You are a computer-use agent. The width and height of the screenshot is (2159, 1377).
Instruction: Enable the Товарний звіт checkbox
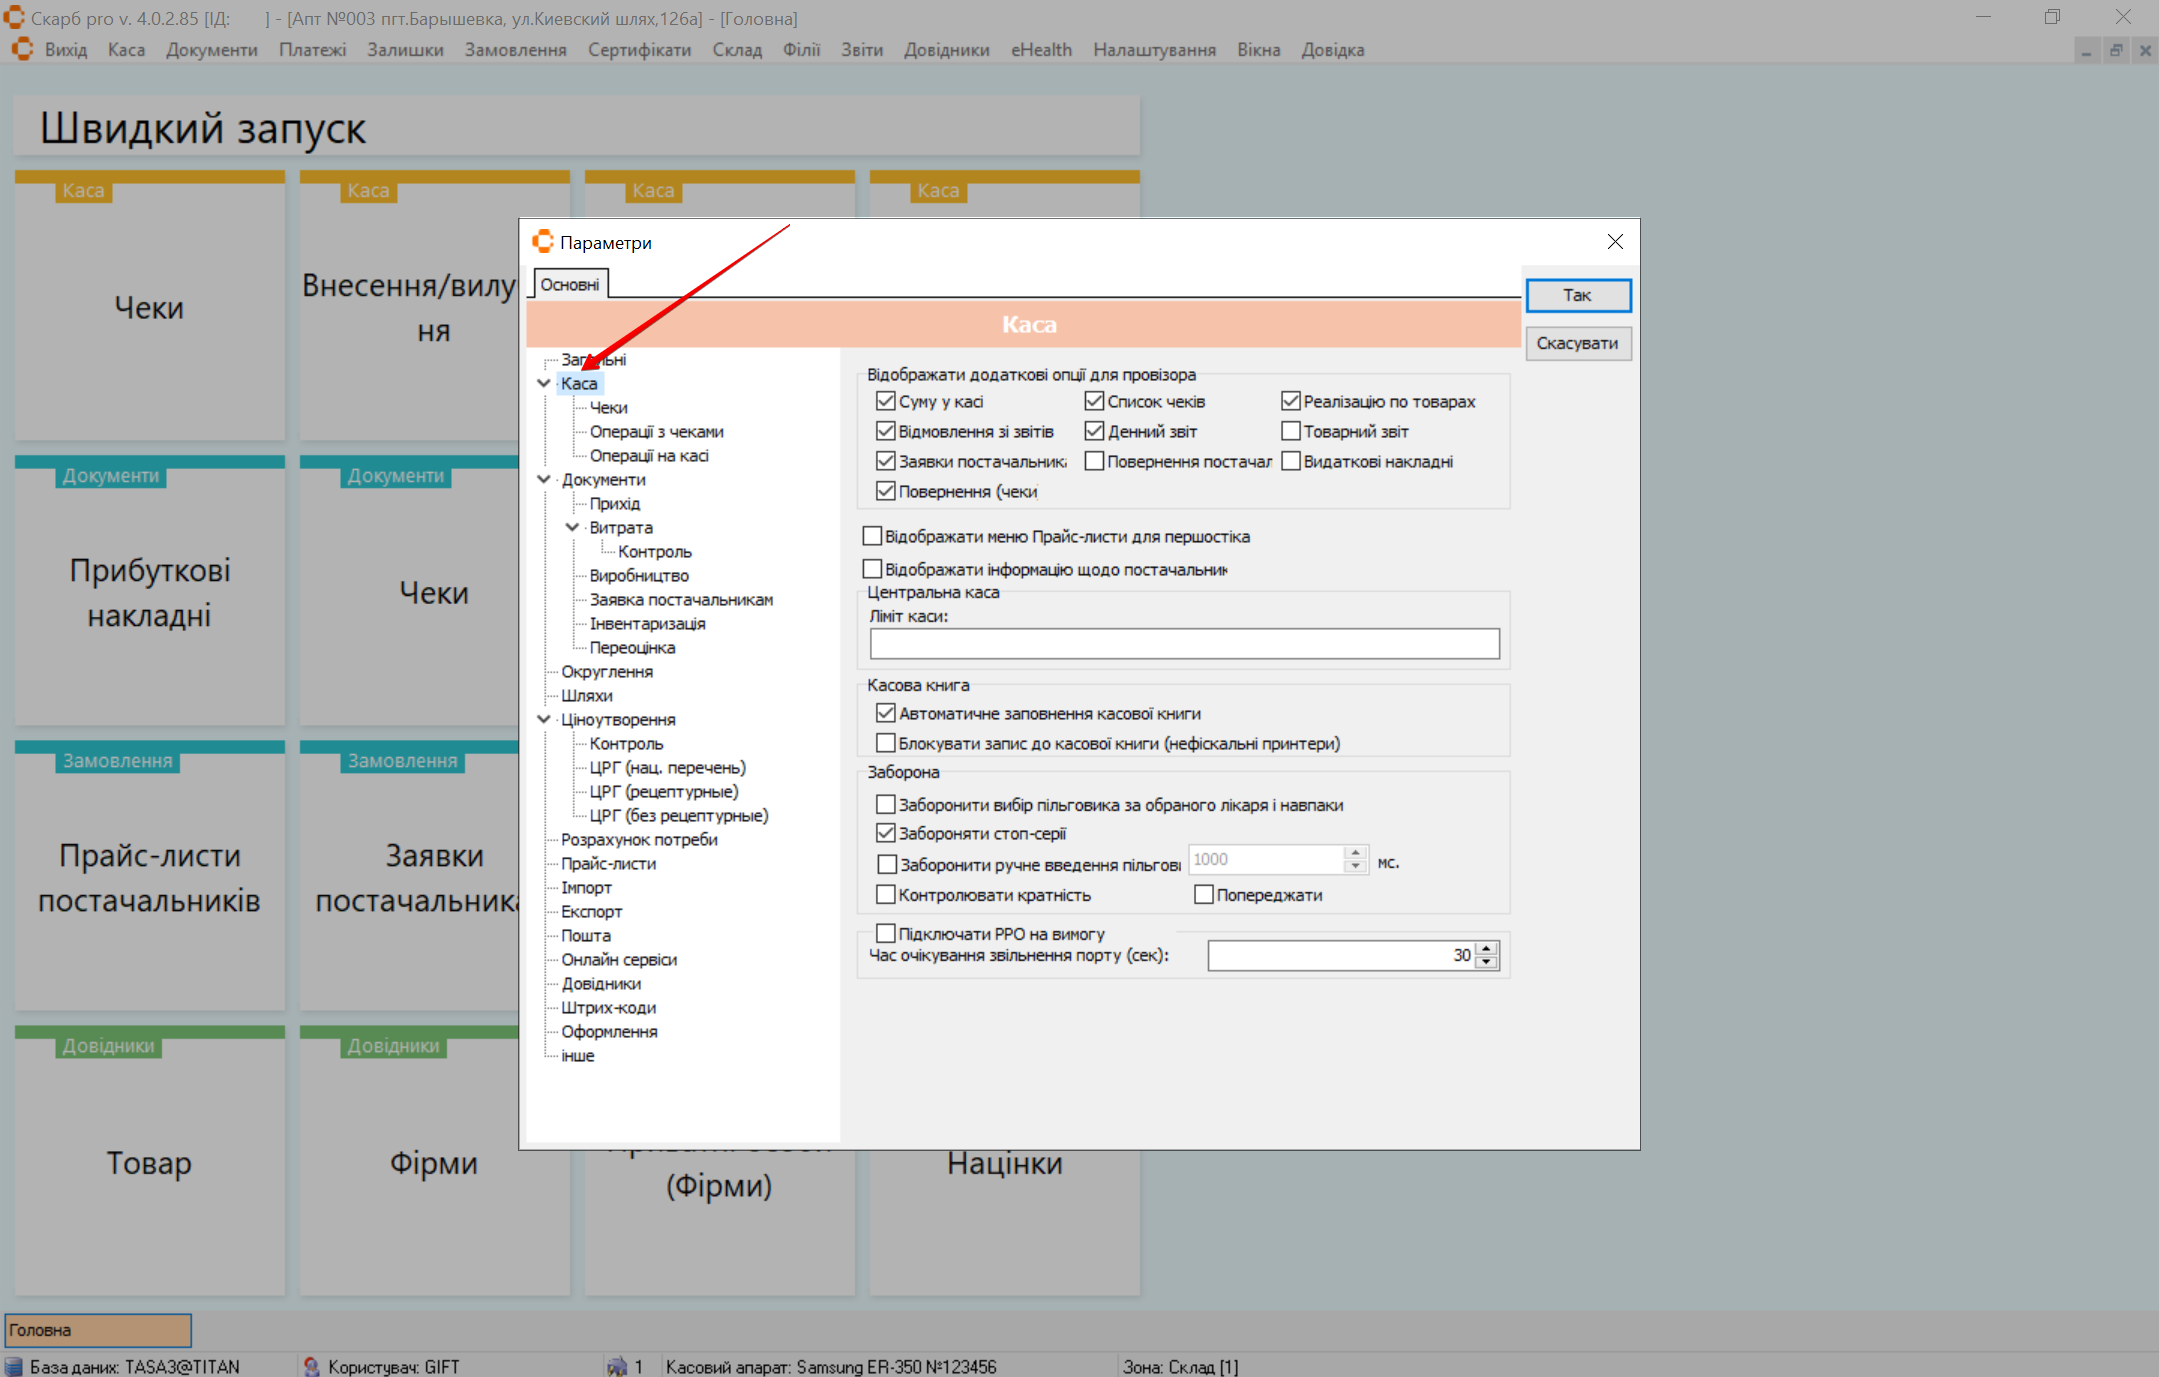coord(1291,431)
